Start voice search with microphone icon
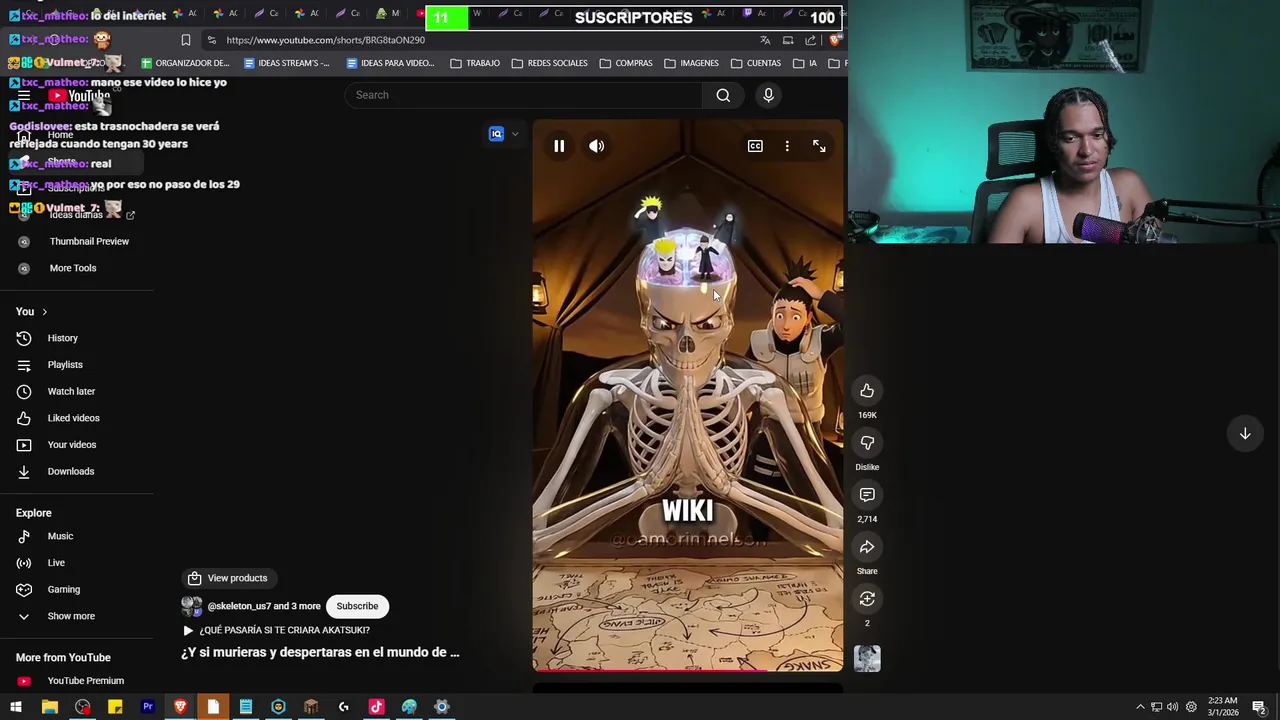Image resolution: width=1280 pixels, height=720 pixels. [768, 95]
